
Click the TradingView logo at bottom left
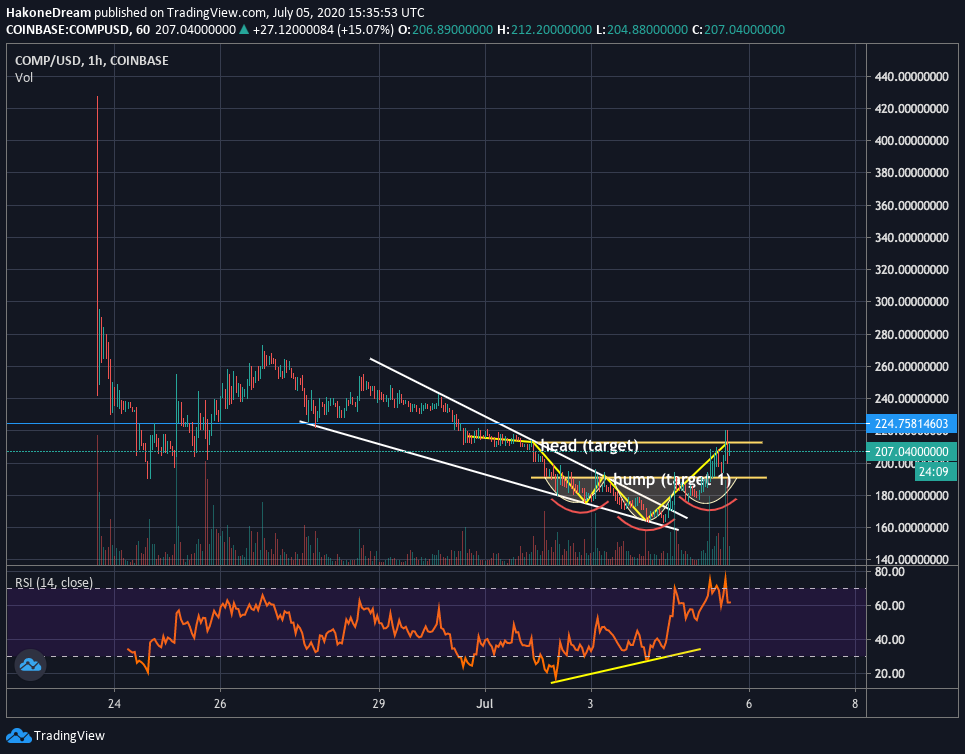pyautogui.click(x=55, y=735)
